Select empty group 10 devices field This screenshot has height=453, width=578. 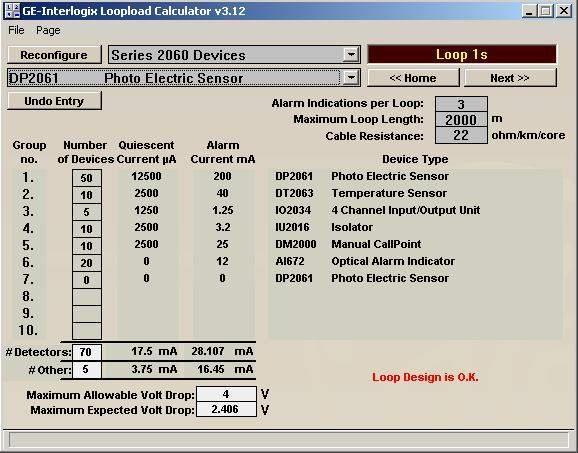[87, 331]
